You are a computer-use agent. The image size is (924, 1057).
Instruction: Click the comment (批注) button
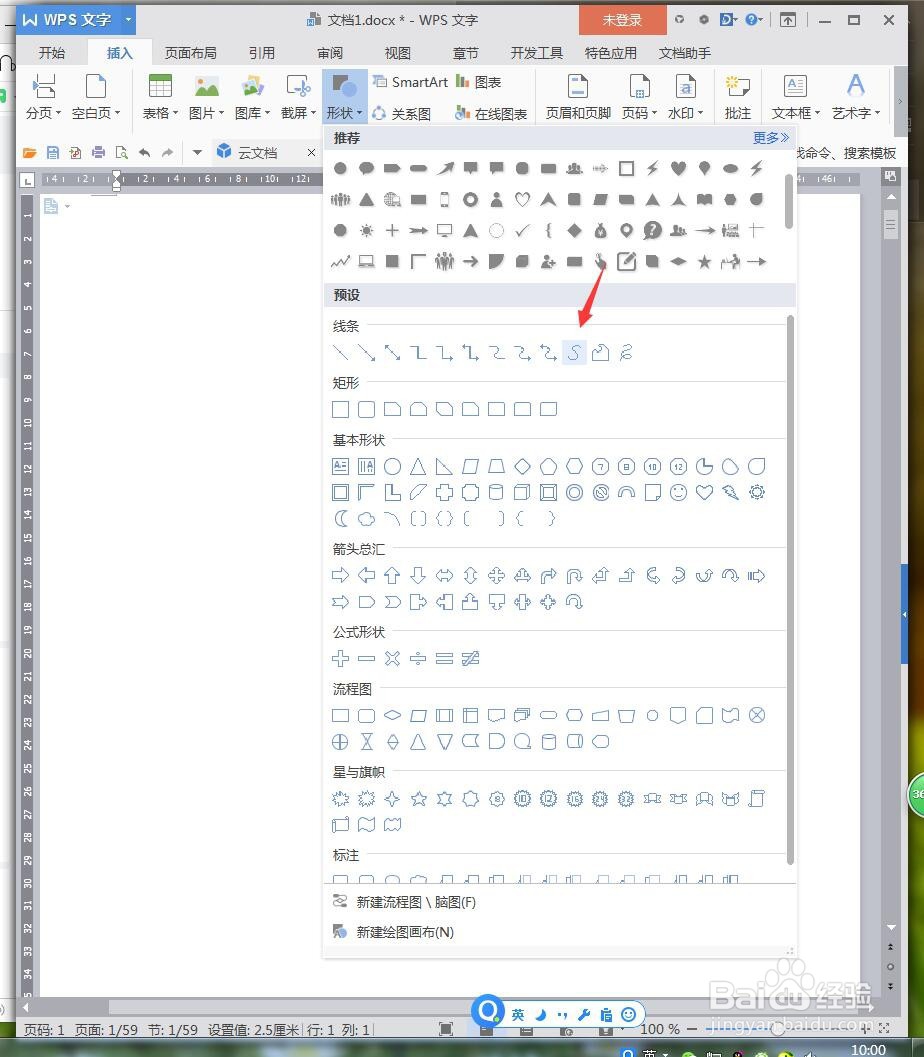(x=737, y=98)
